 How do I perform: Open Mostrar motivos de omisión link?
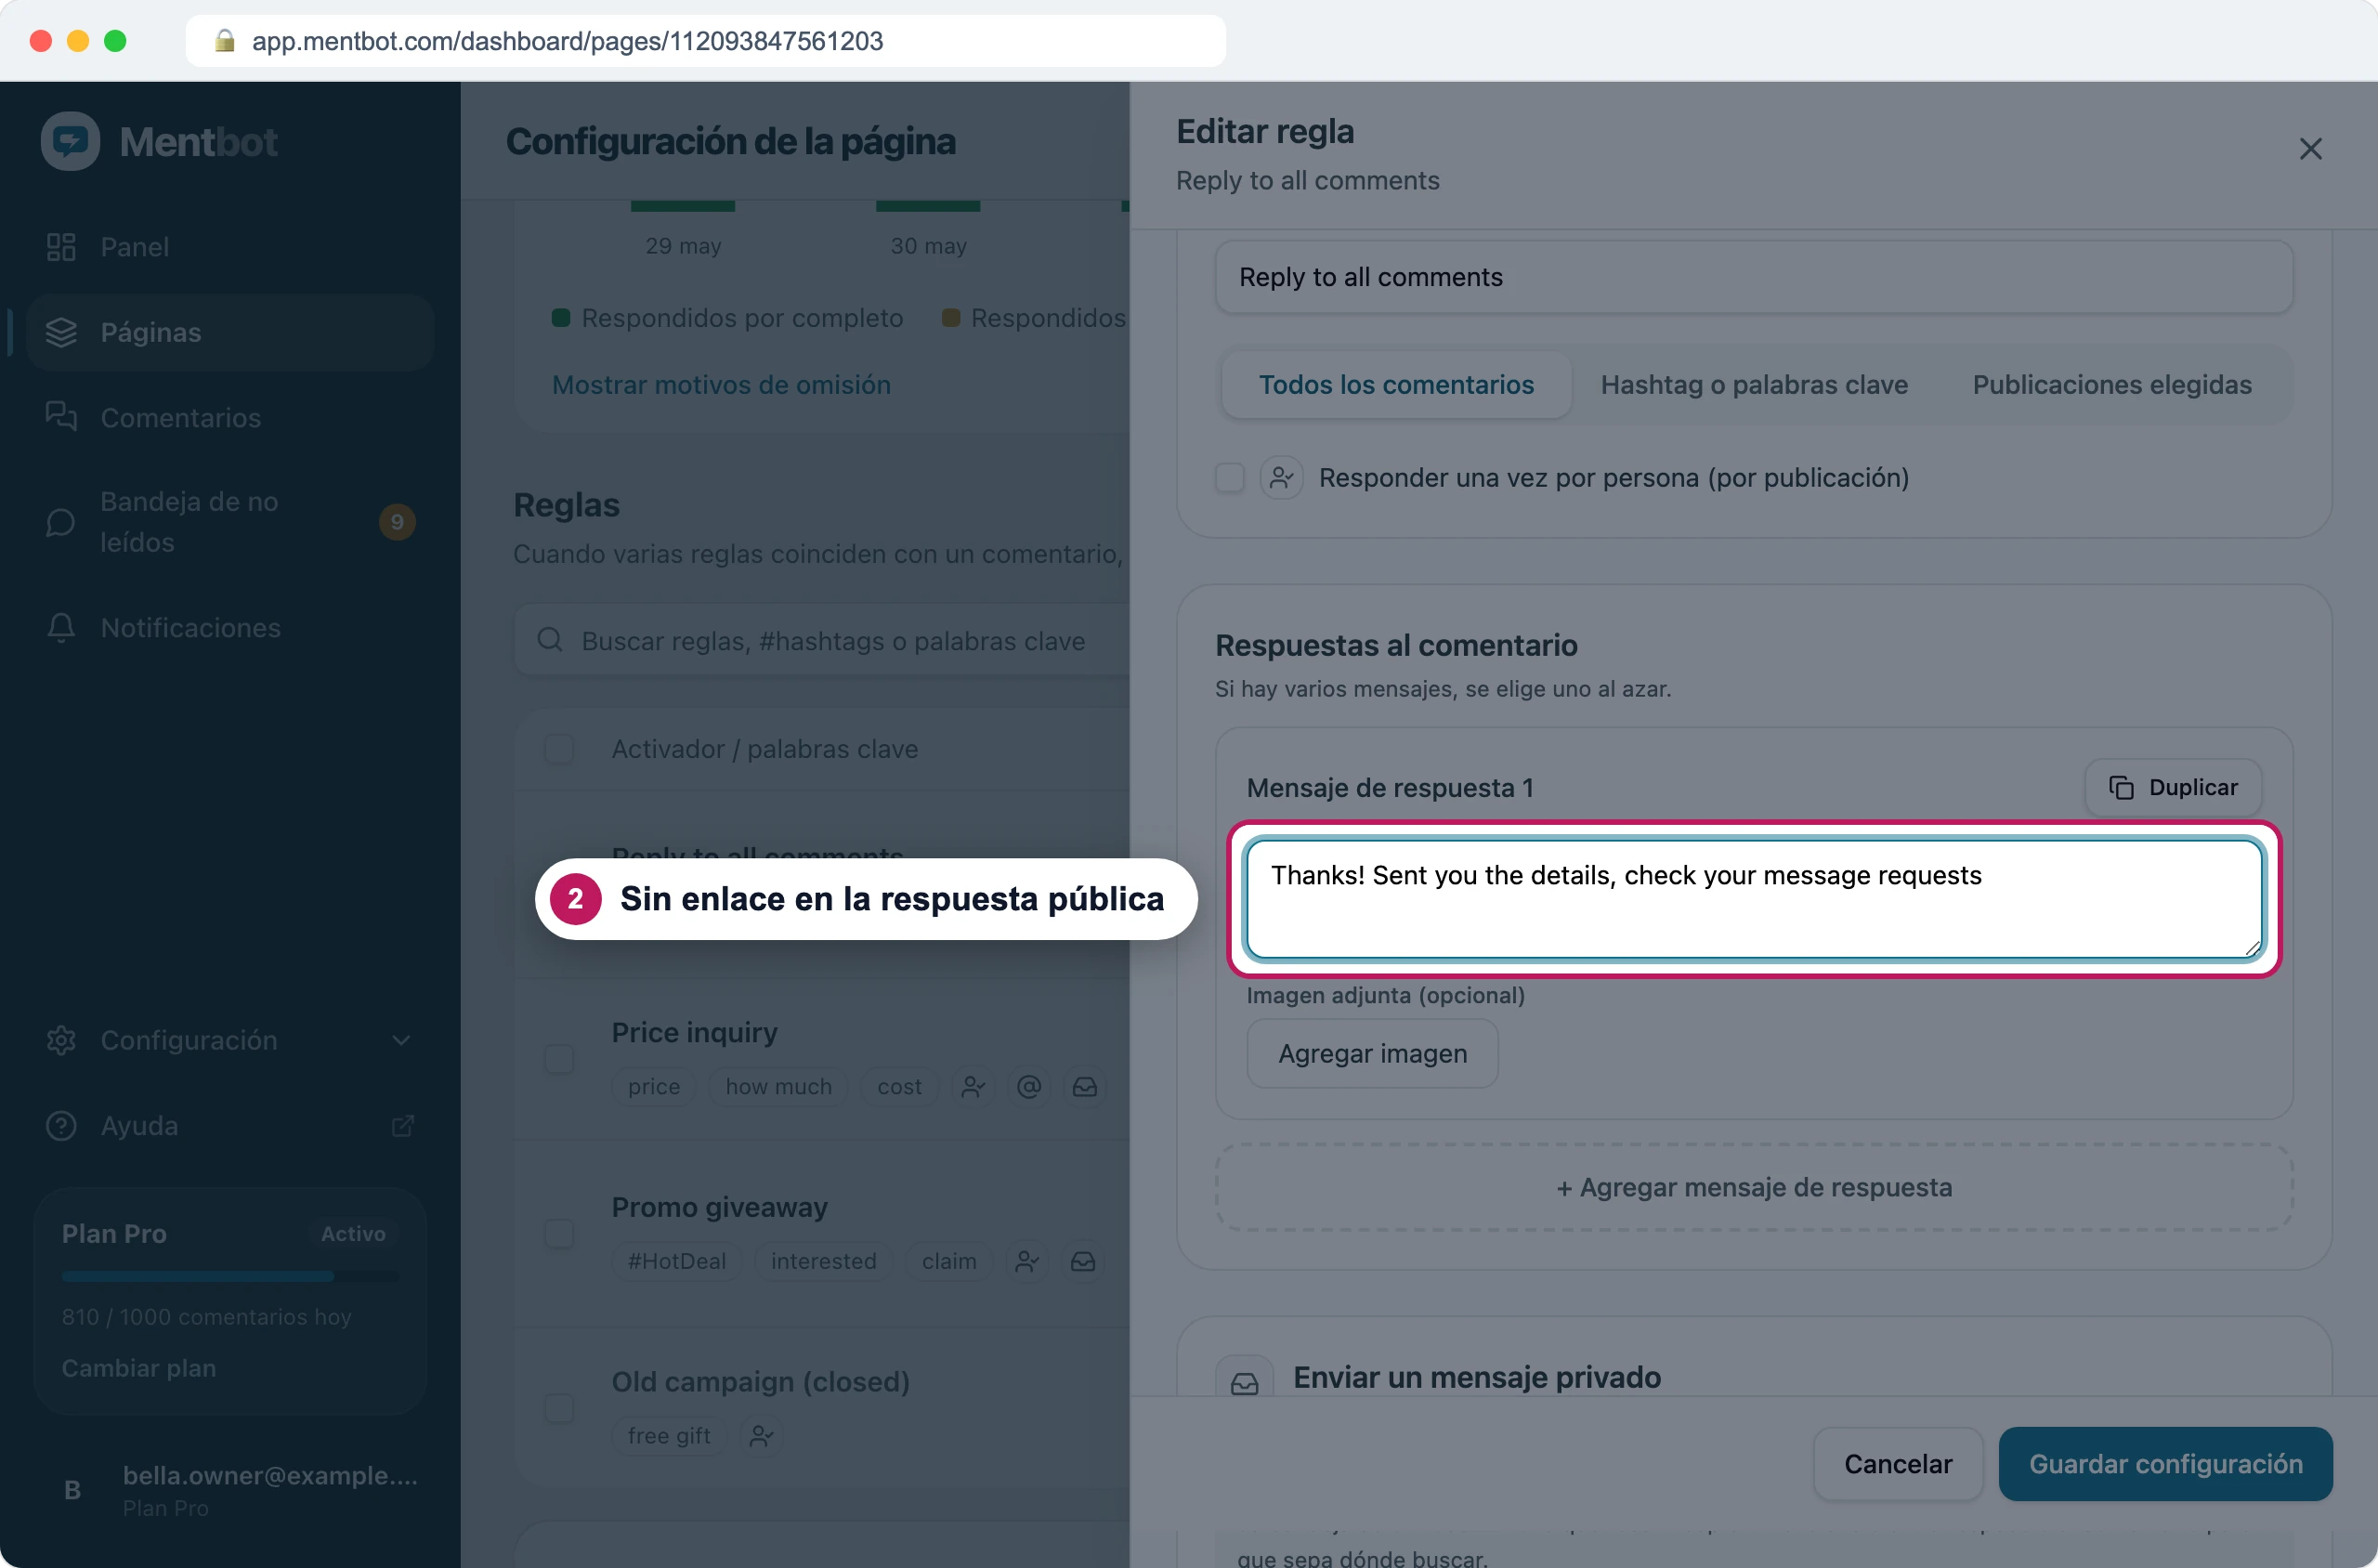(x=721, y=385)
